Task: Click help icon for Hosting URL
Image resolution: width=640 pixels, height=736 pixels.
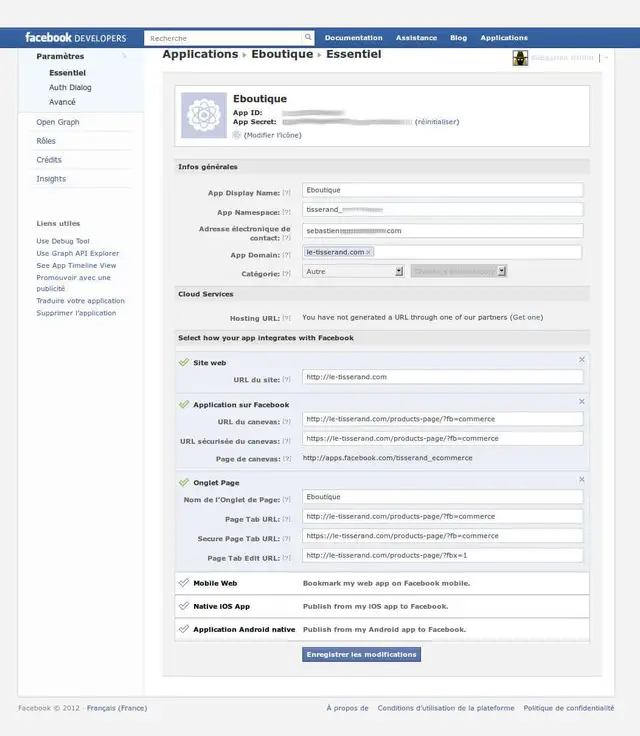Action: [x=286, y=318]
